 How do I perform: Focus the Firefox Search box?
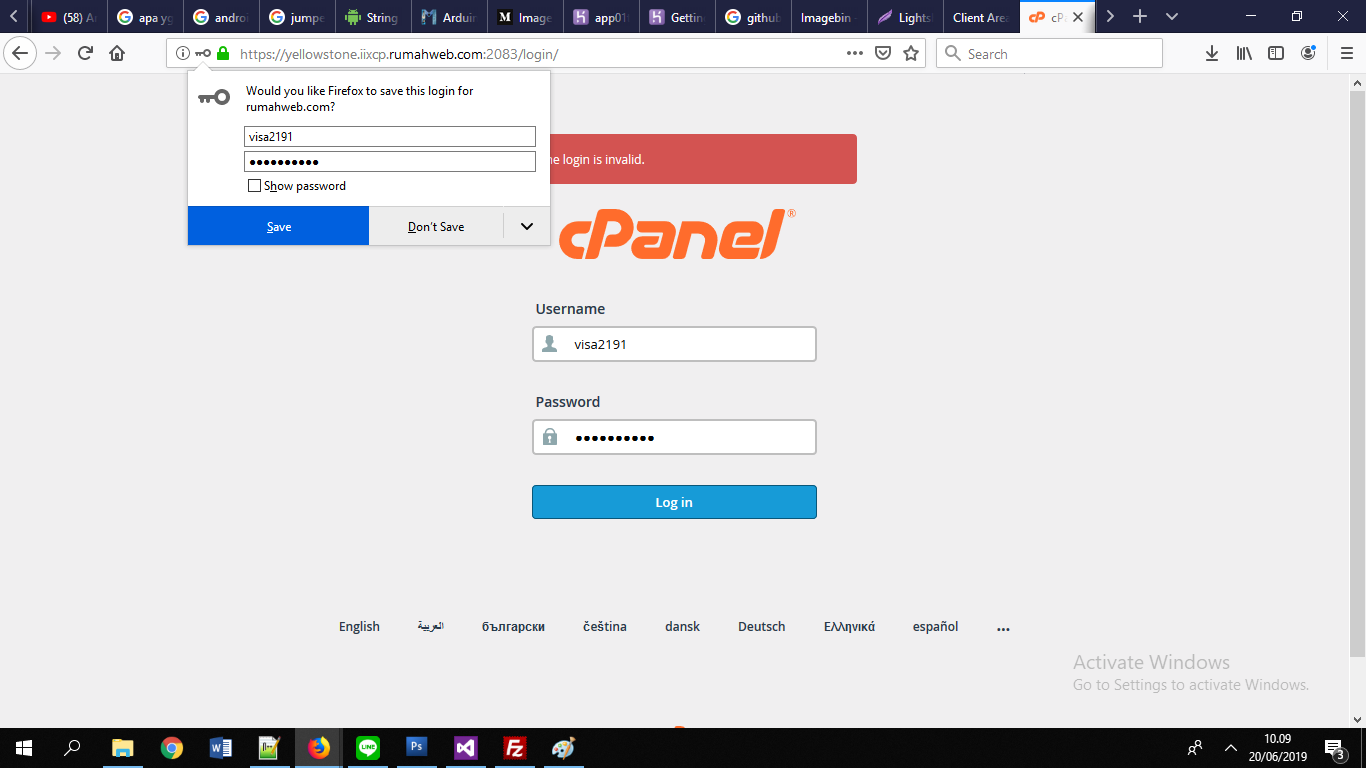pos(1049,54)
